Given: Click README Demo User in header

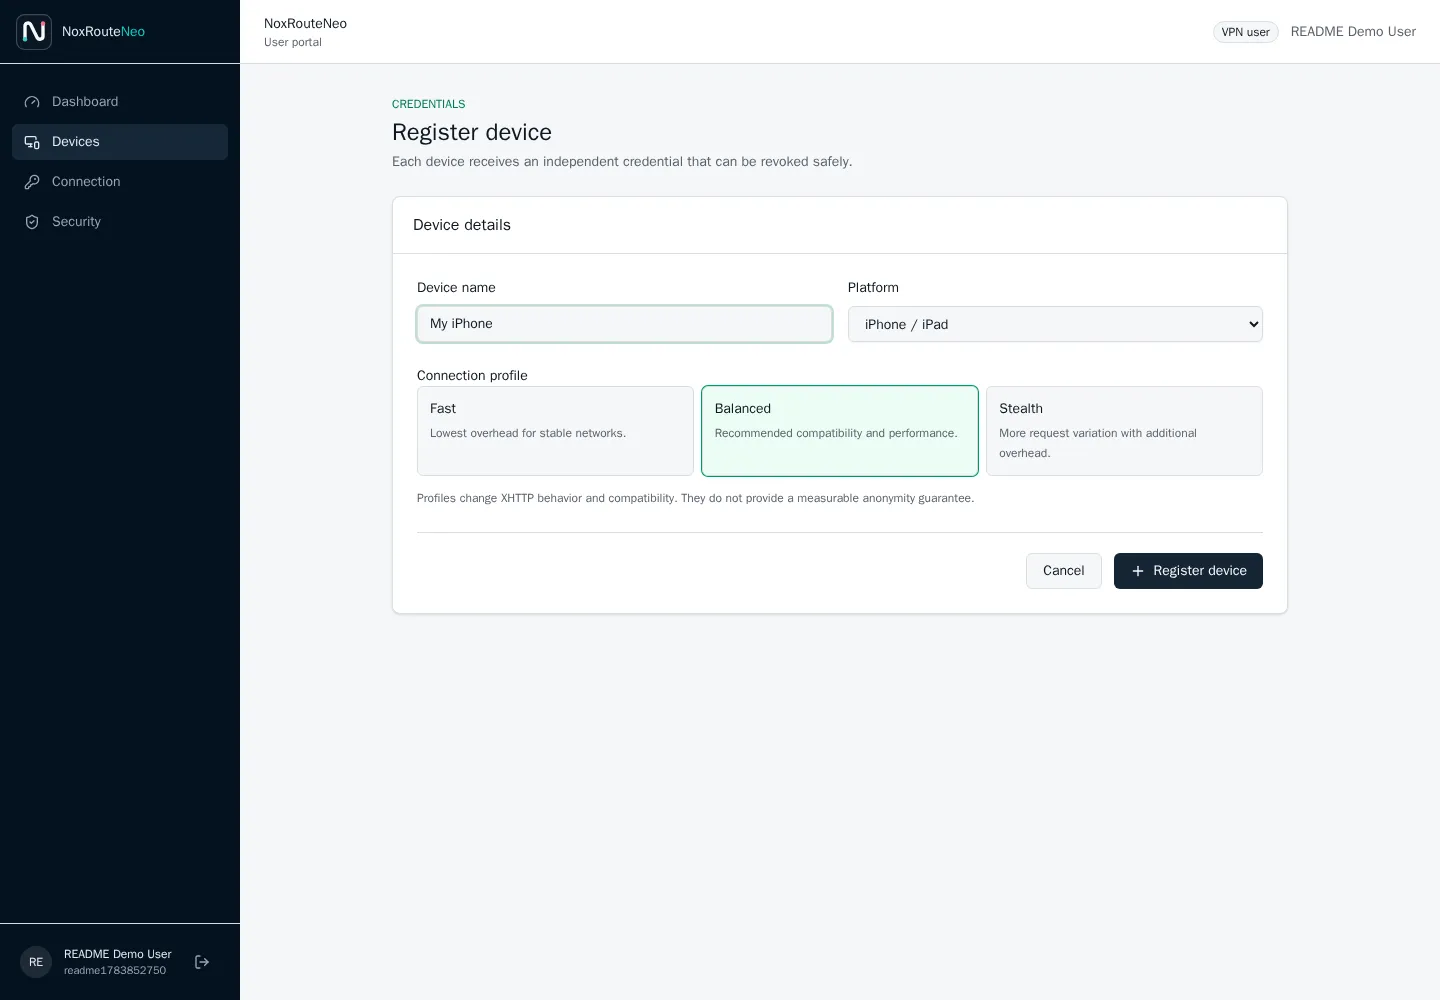Looking at the screenshot, I should 1353,32.
